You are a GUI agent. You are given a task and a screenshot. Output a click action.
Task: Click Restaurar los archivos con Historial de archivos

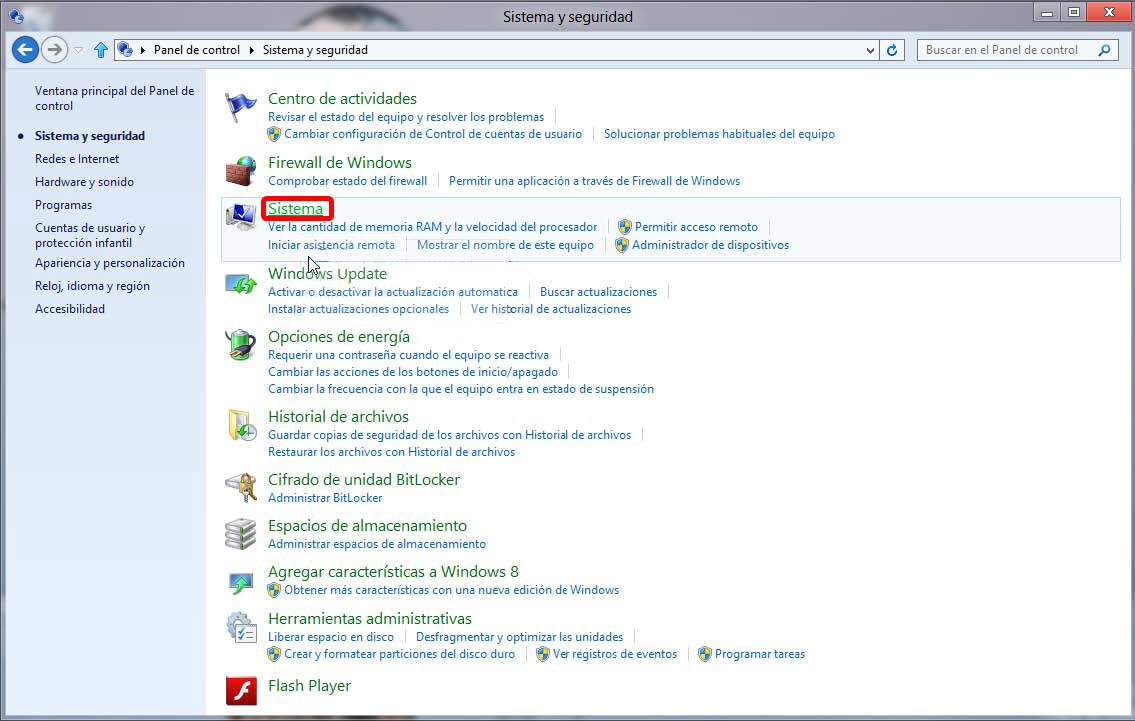tap(392, 452)
